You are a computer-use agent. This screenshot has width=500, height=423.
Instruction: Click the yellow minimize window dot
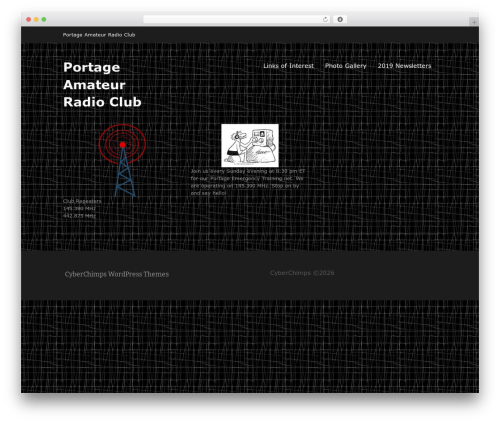pyautogui.click(x=36, y=20)
